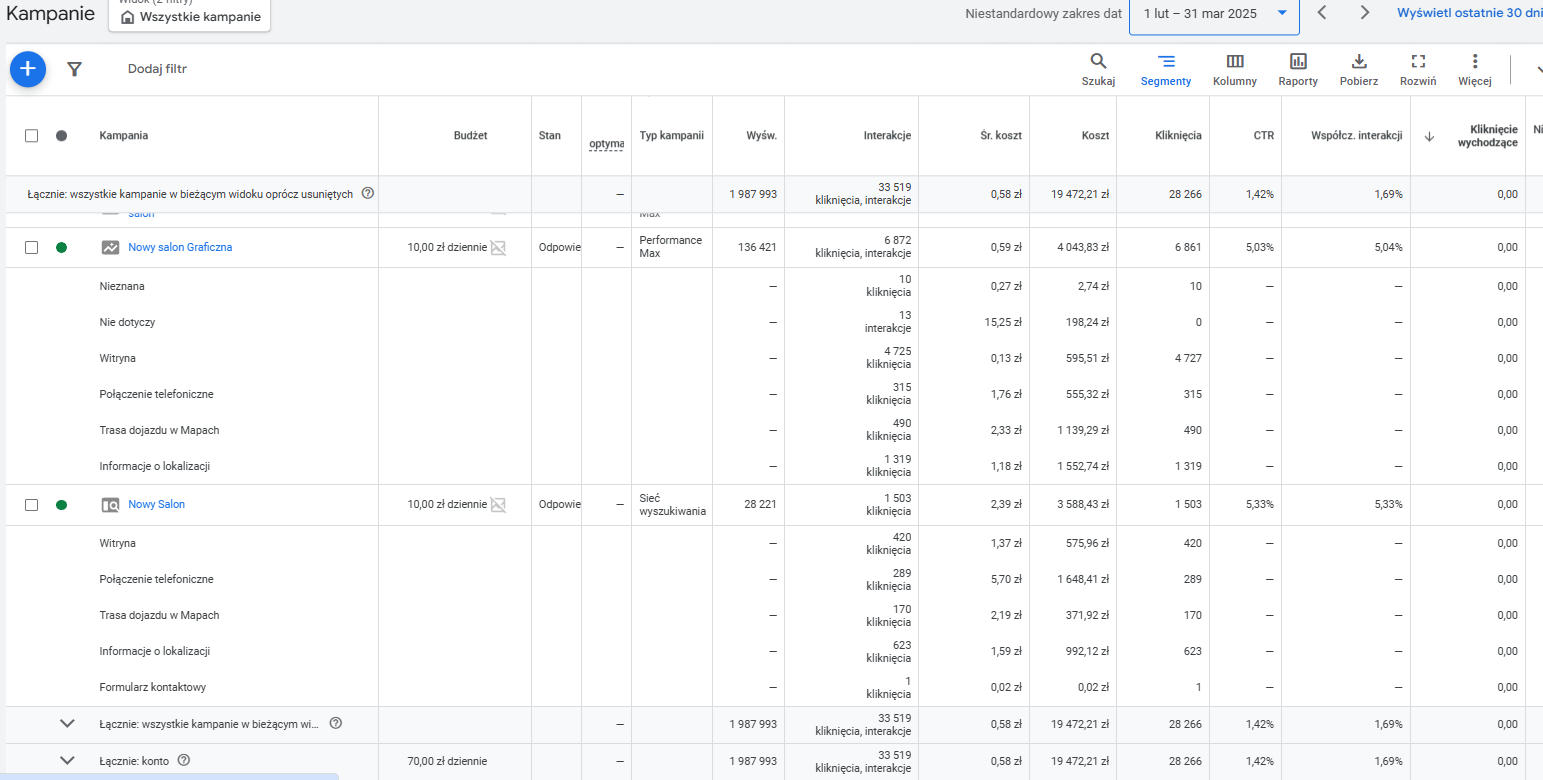Click the optyma column header
The width and height of the screenshot is (1543, 780).
[x=606, y=144]
